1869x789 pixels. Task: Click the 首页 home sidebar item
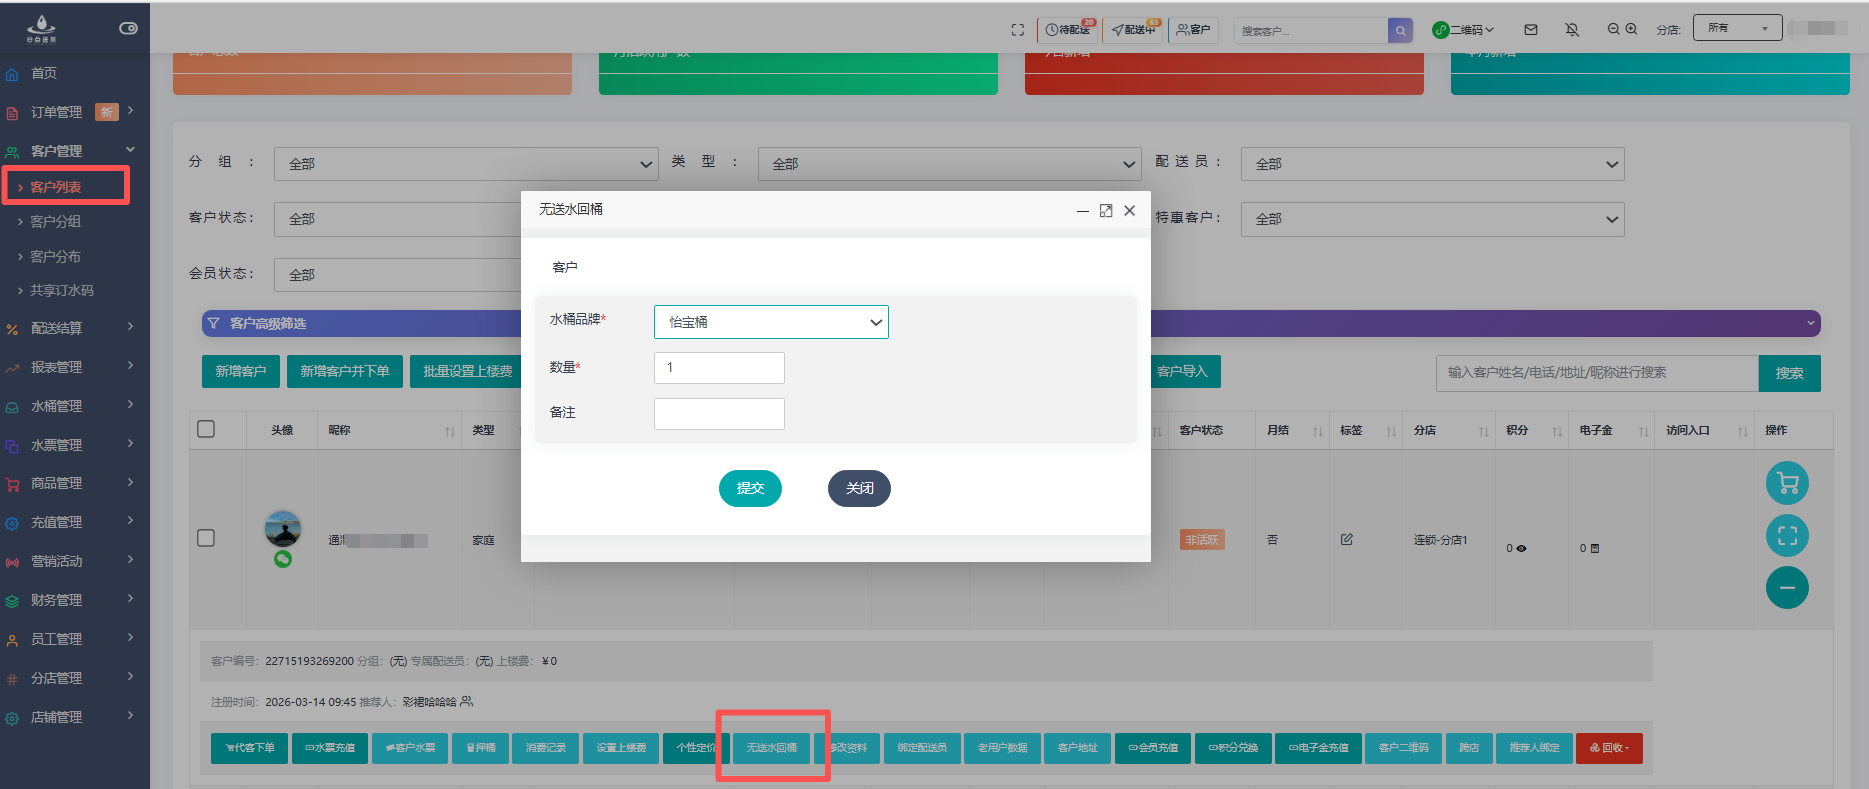click(x=44, y=73)
